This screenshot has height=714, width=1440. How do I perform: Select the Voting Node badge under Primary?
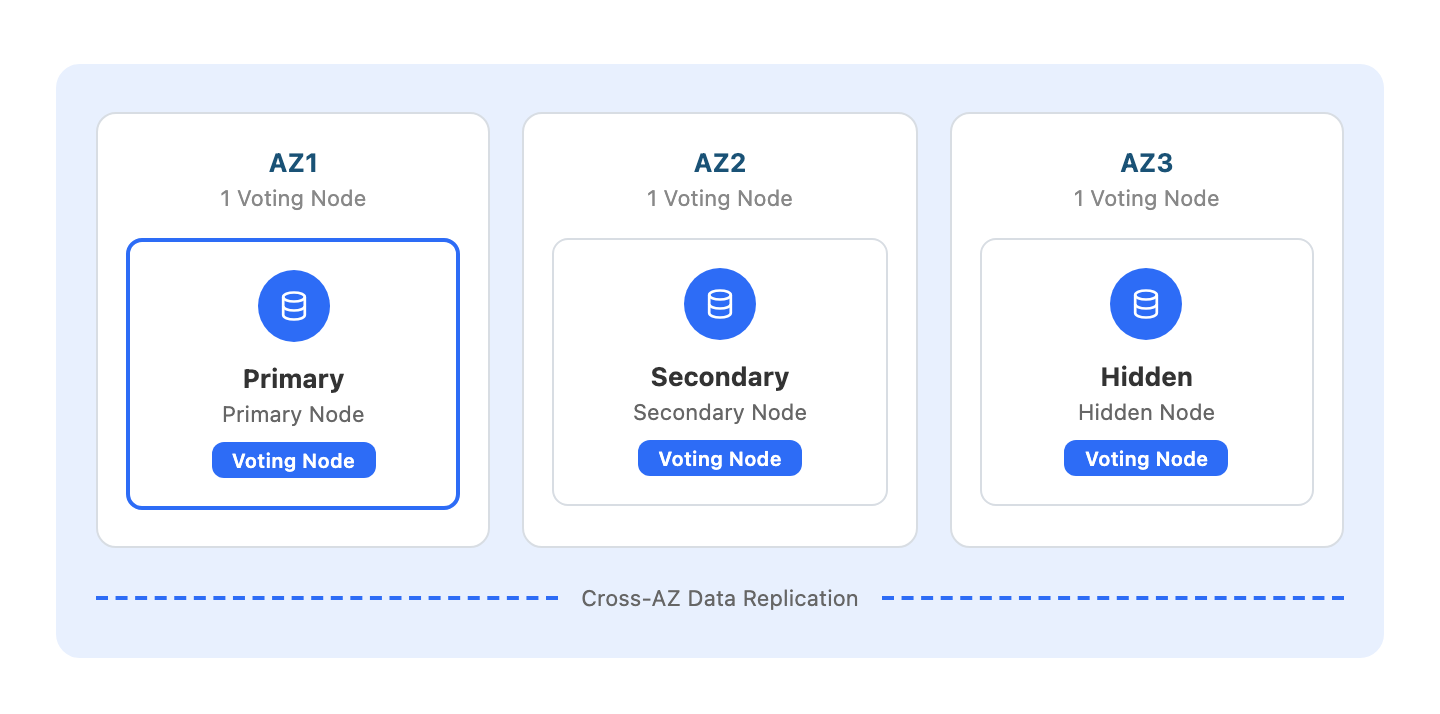(x=293, y=461)
